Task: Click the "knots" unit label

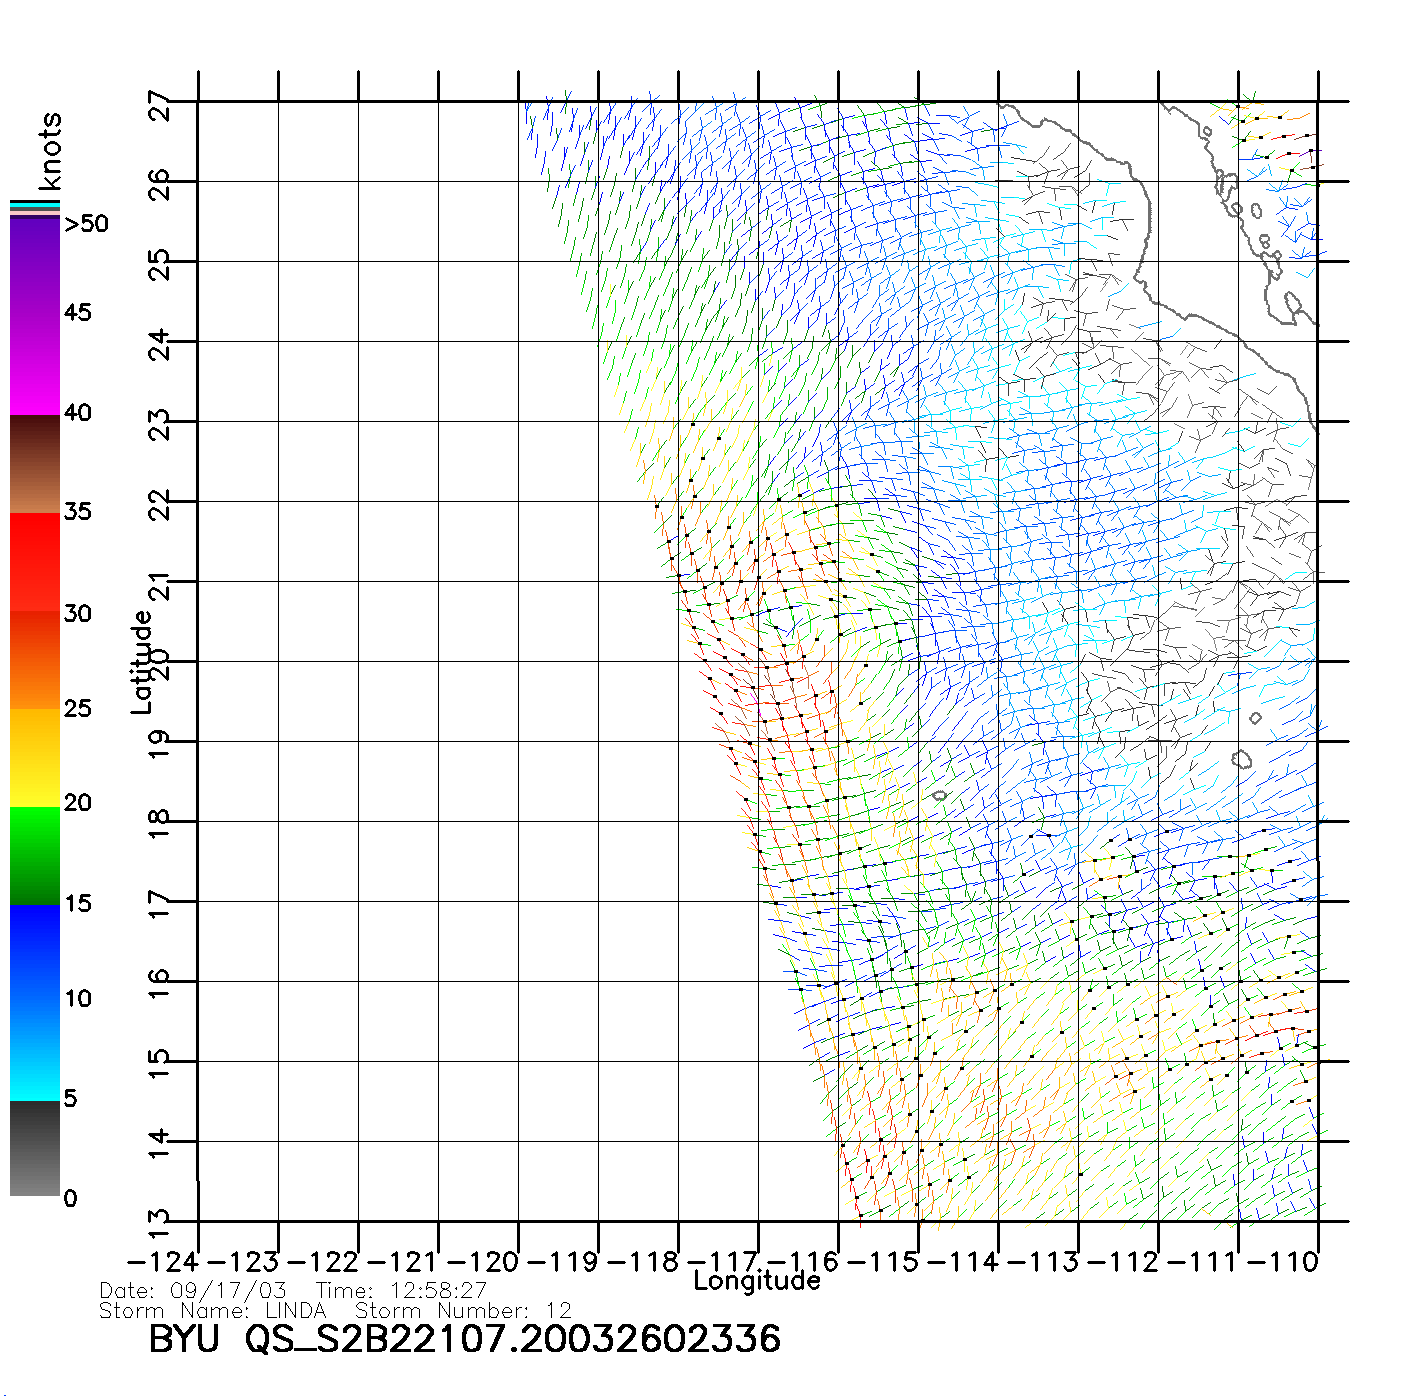Action: [50, 151]
